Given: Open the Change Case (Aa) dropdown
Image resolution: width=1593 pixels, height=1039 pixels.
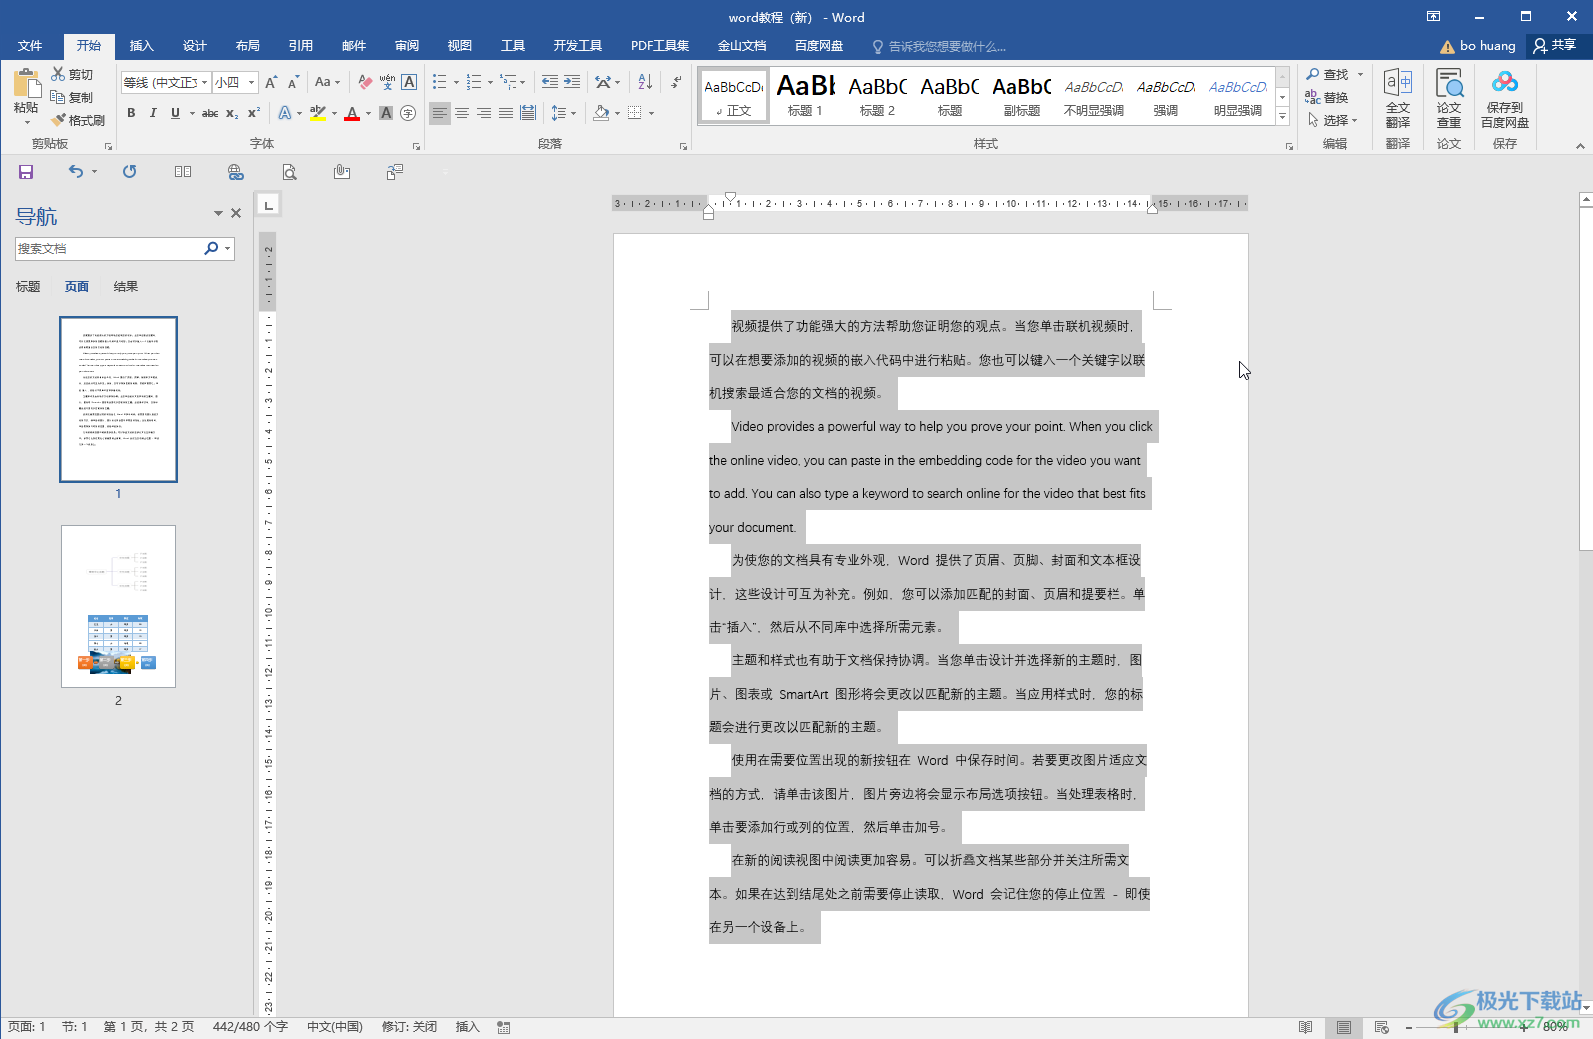Looking at the screenshot, I should tap(327, 82).
